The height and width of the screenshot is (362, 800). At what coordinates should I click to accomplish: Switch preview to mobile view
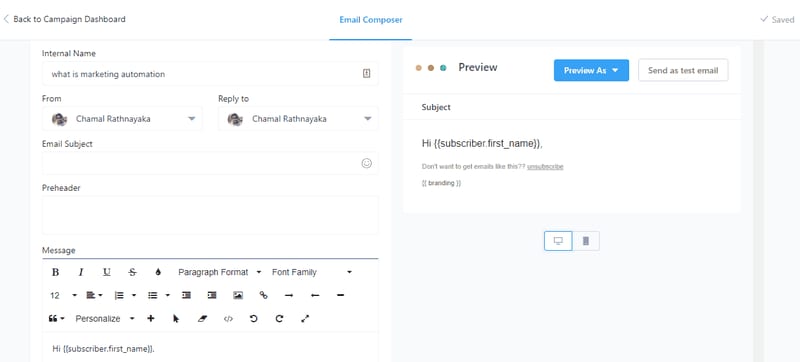pos(586,241)
